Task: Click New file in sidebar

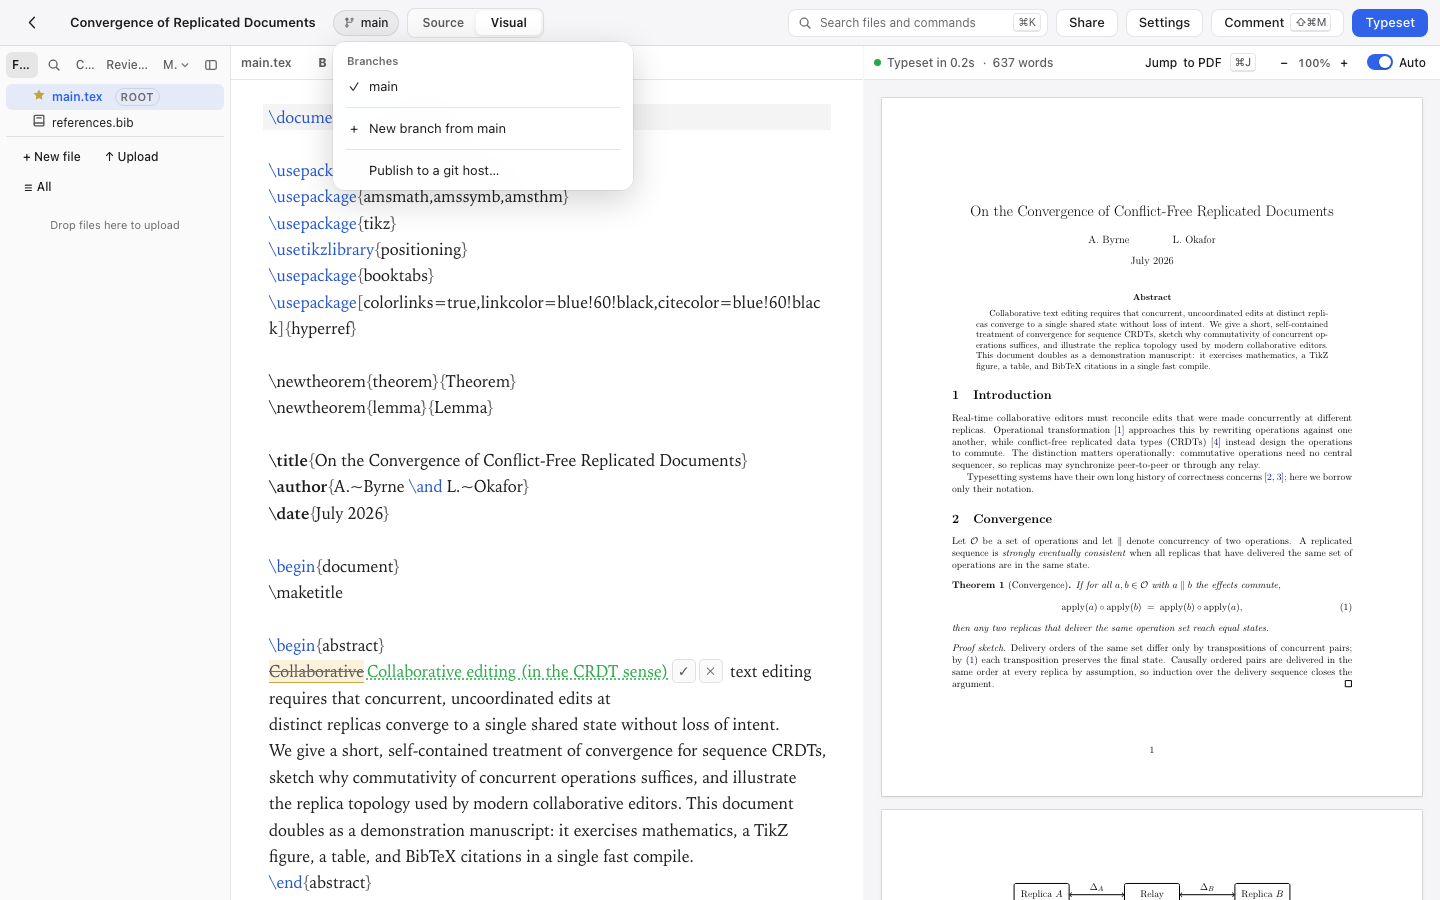Action: pos(52,157)
